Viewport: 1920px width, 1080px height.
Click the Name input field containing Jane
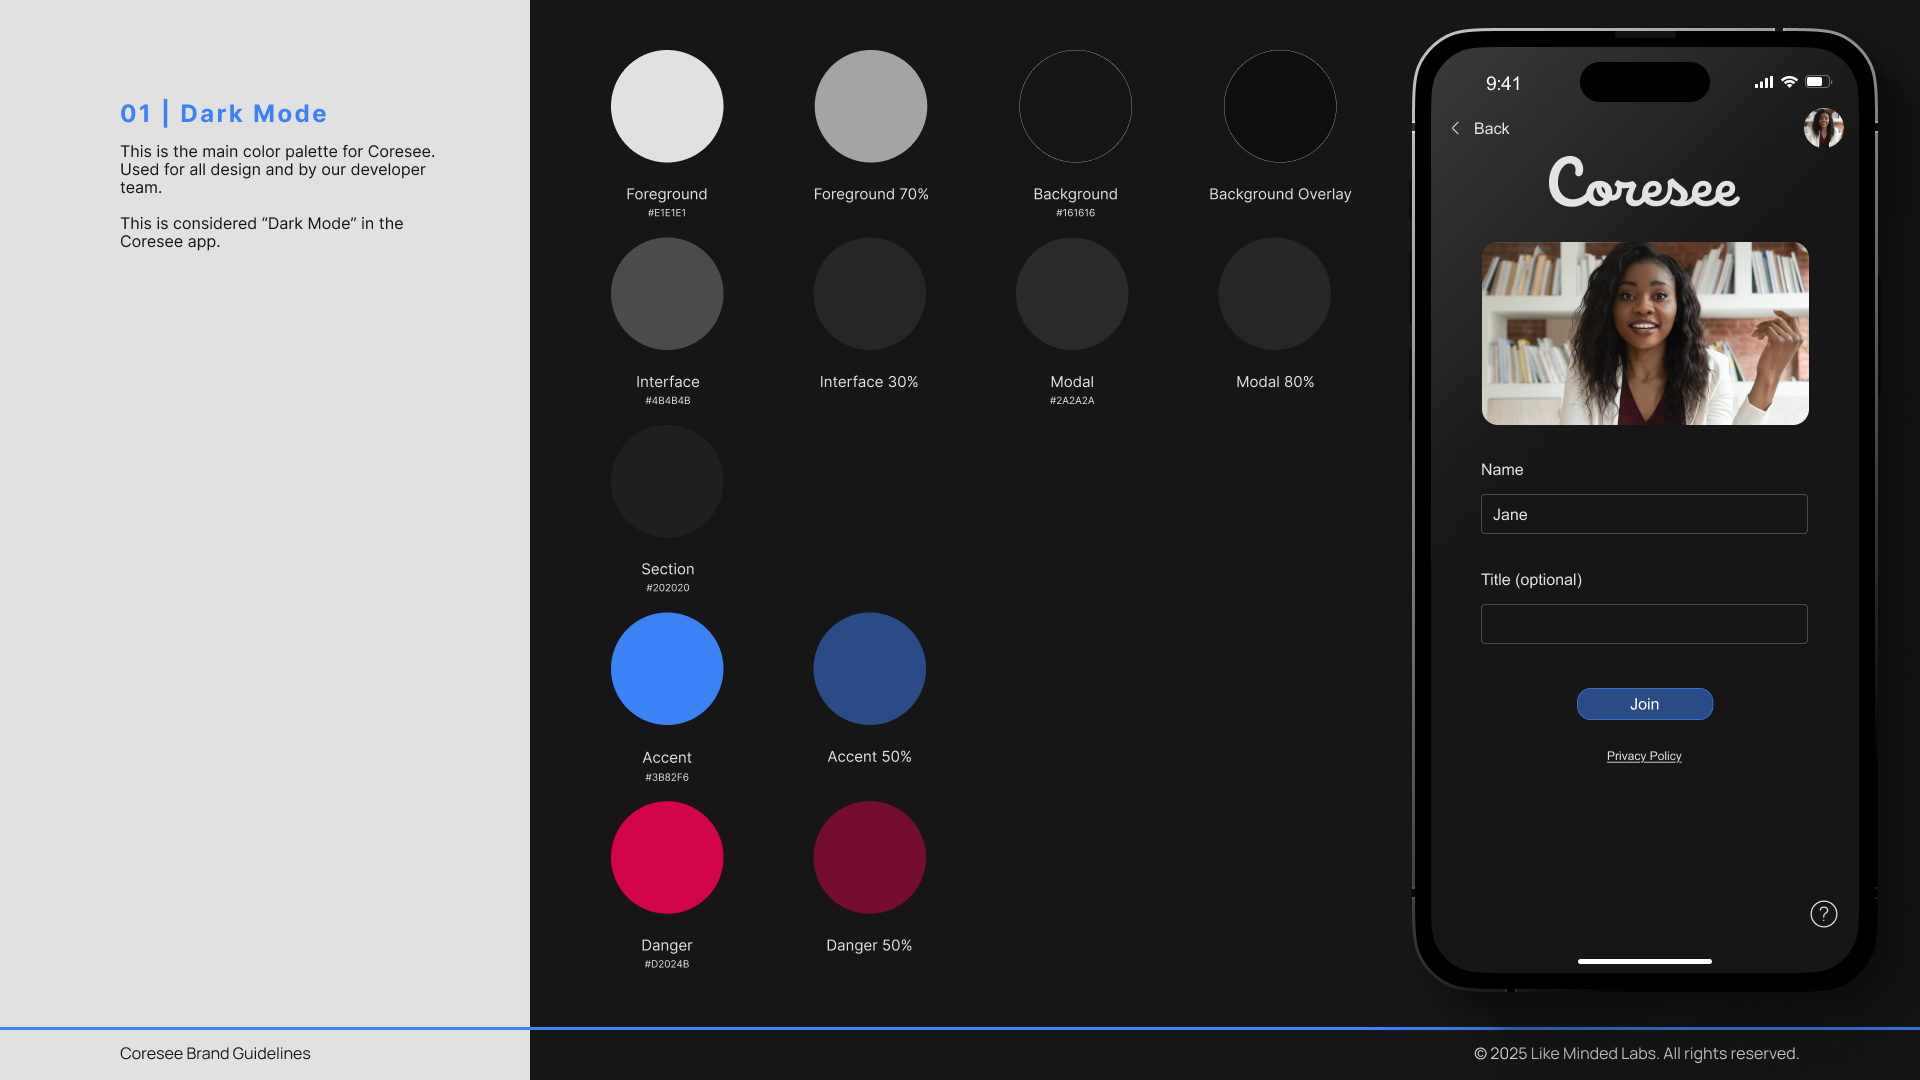tap(1643, 514)
